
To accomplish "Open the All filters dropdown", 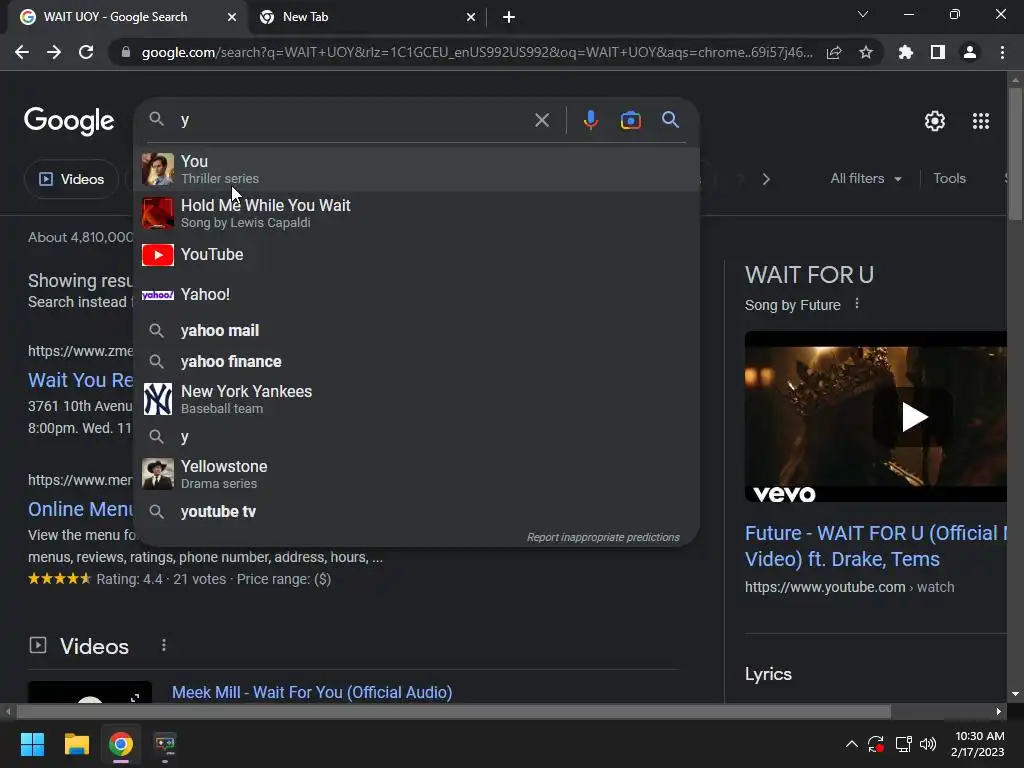I will [x=865, y=178].
